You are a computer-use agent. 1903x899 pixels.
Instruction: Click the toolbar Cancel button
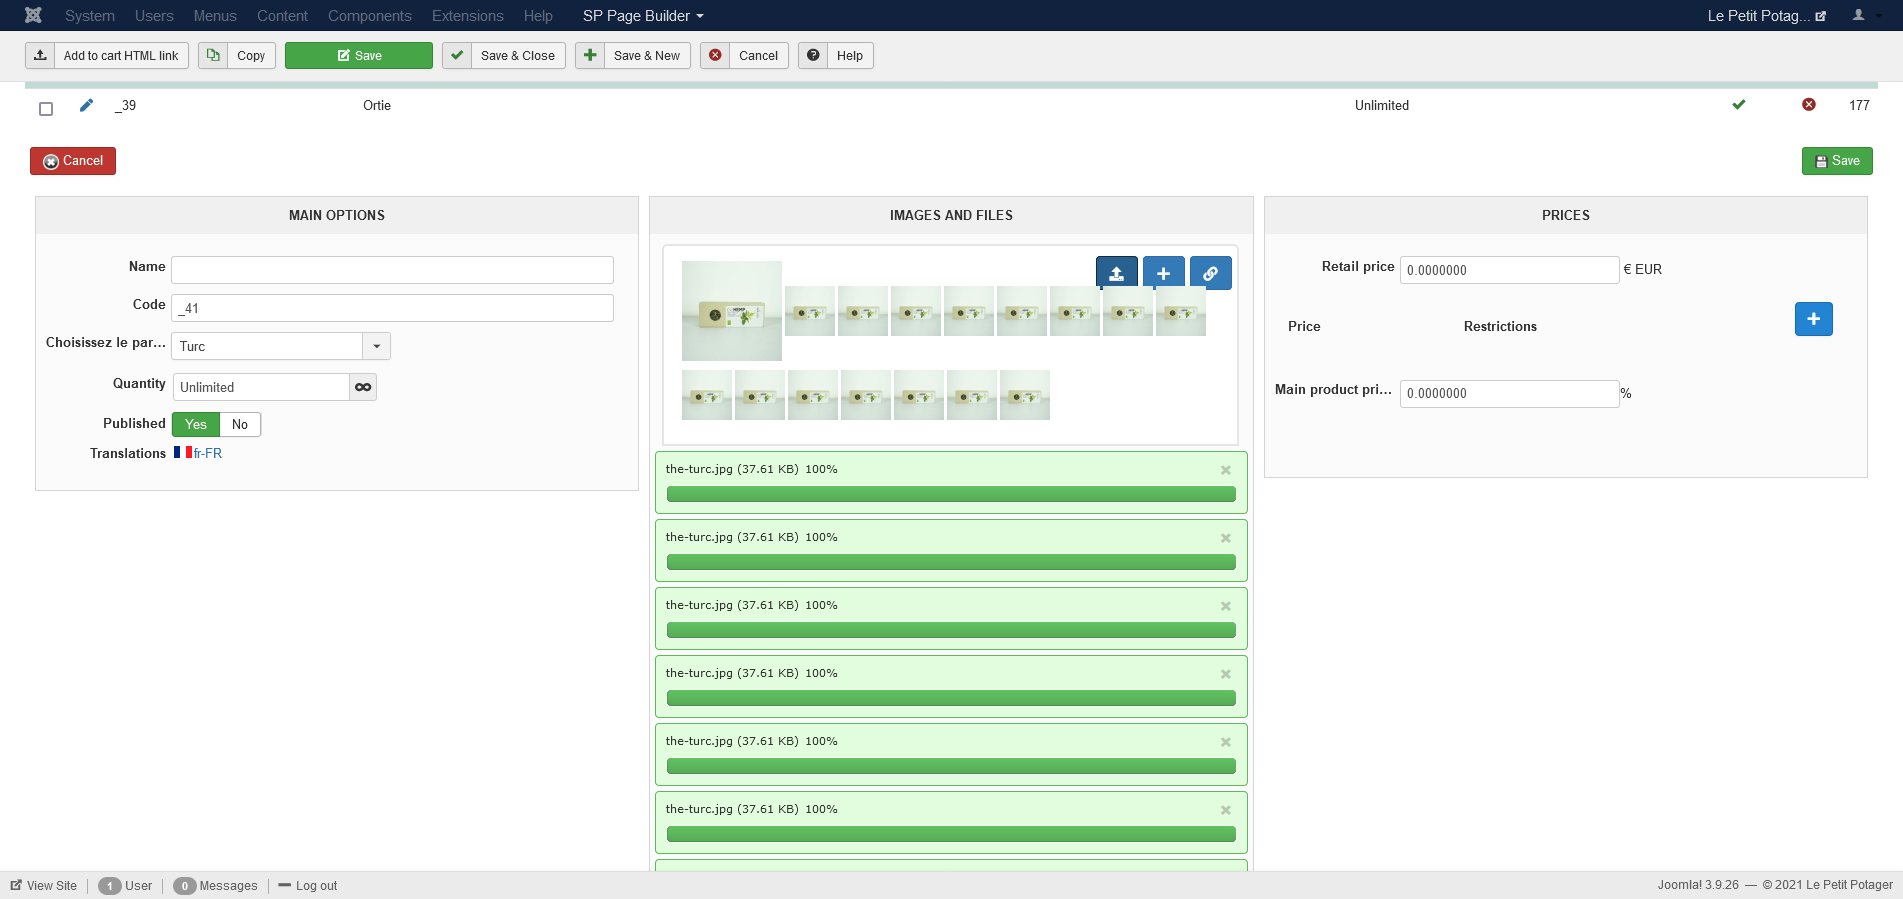click(744, 56)
